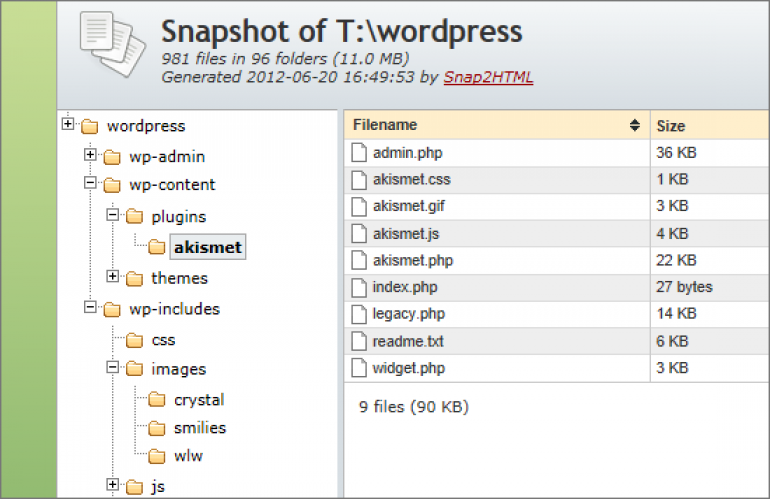Viewport: 770px width, 499px height.
Task: Click the admin.php file icon
Action: 359,153
